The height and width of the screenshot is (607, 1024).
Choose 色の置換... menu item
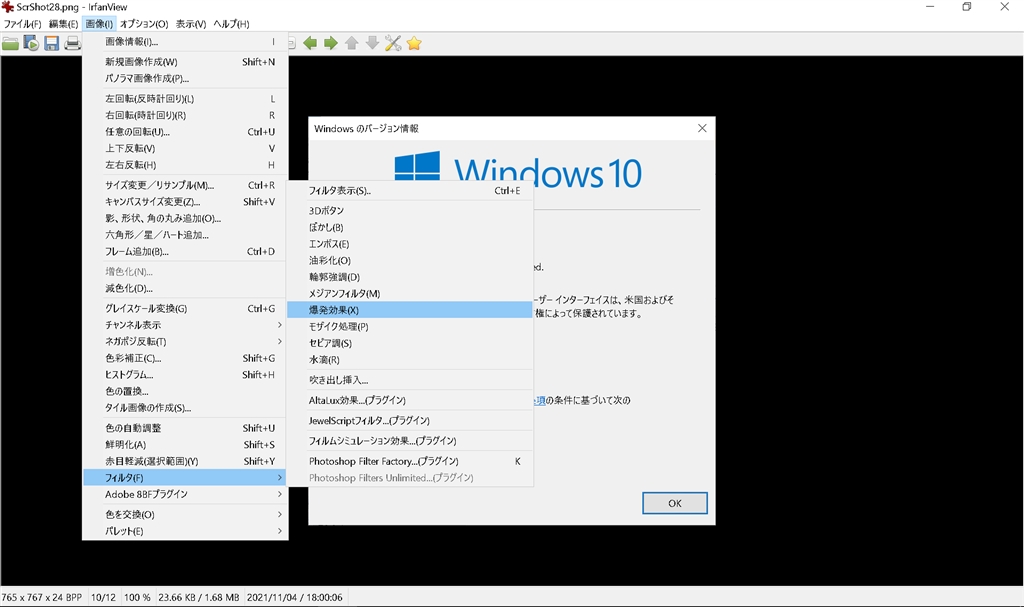pyautogui.click(x=185, y=391)
